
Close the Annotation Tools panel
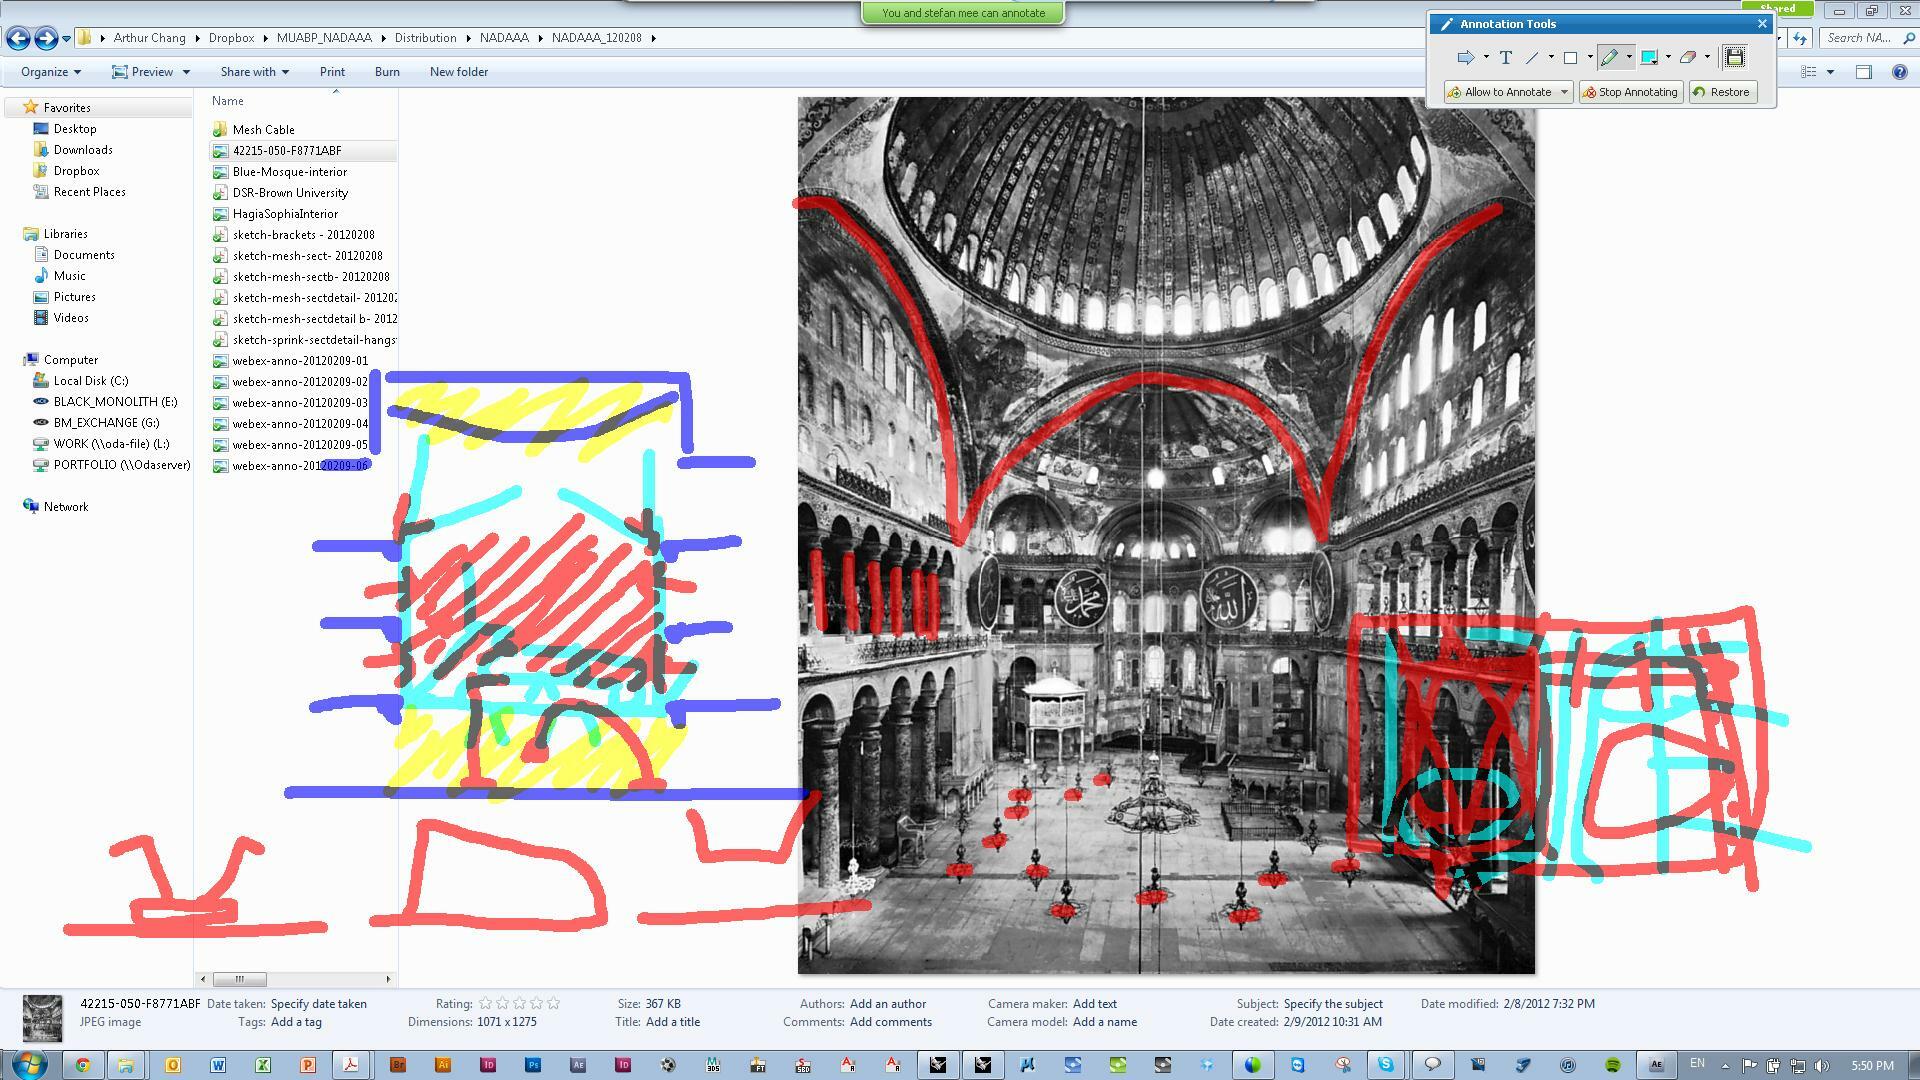click(x=1762, y=24)
